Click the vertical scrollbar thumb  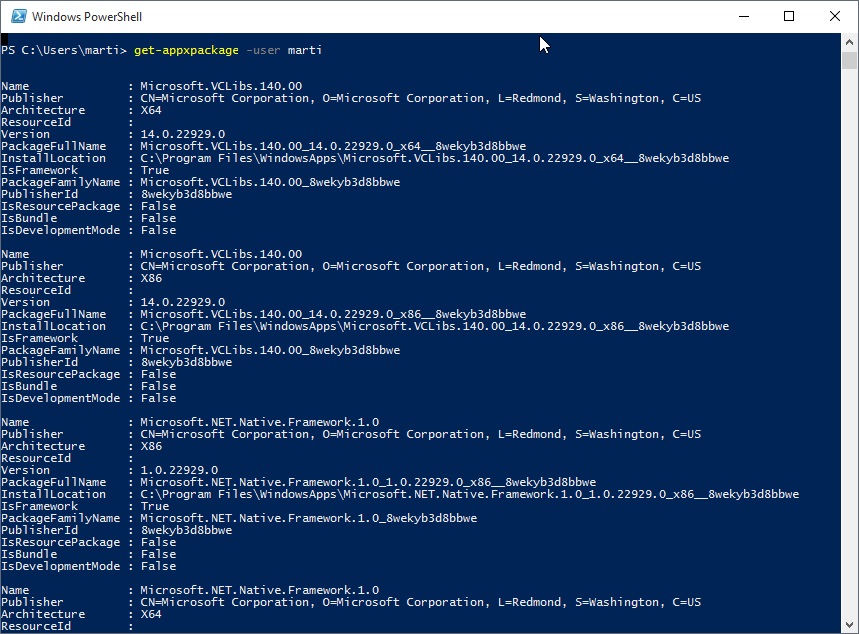pyautogui.click(x=849, y=60)
